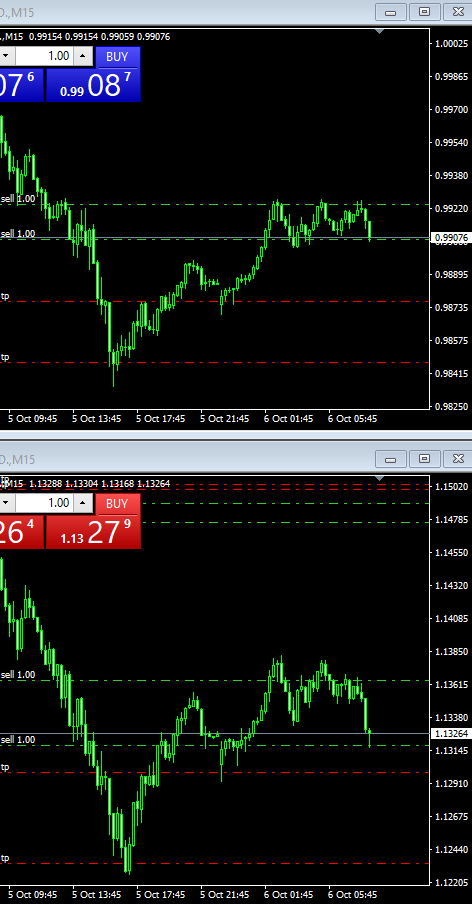The image size is (472, 904).
Task: Click the upper 'tp' level label in upper chart
Action: [x=5, y=296]
